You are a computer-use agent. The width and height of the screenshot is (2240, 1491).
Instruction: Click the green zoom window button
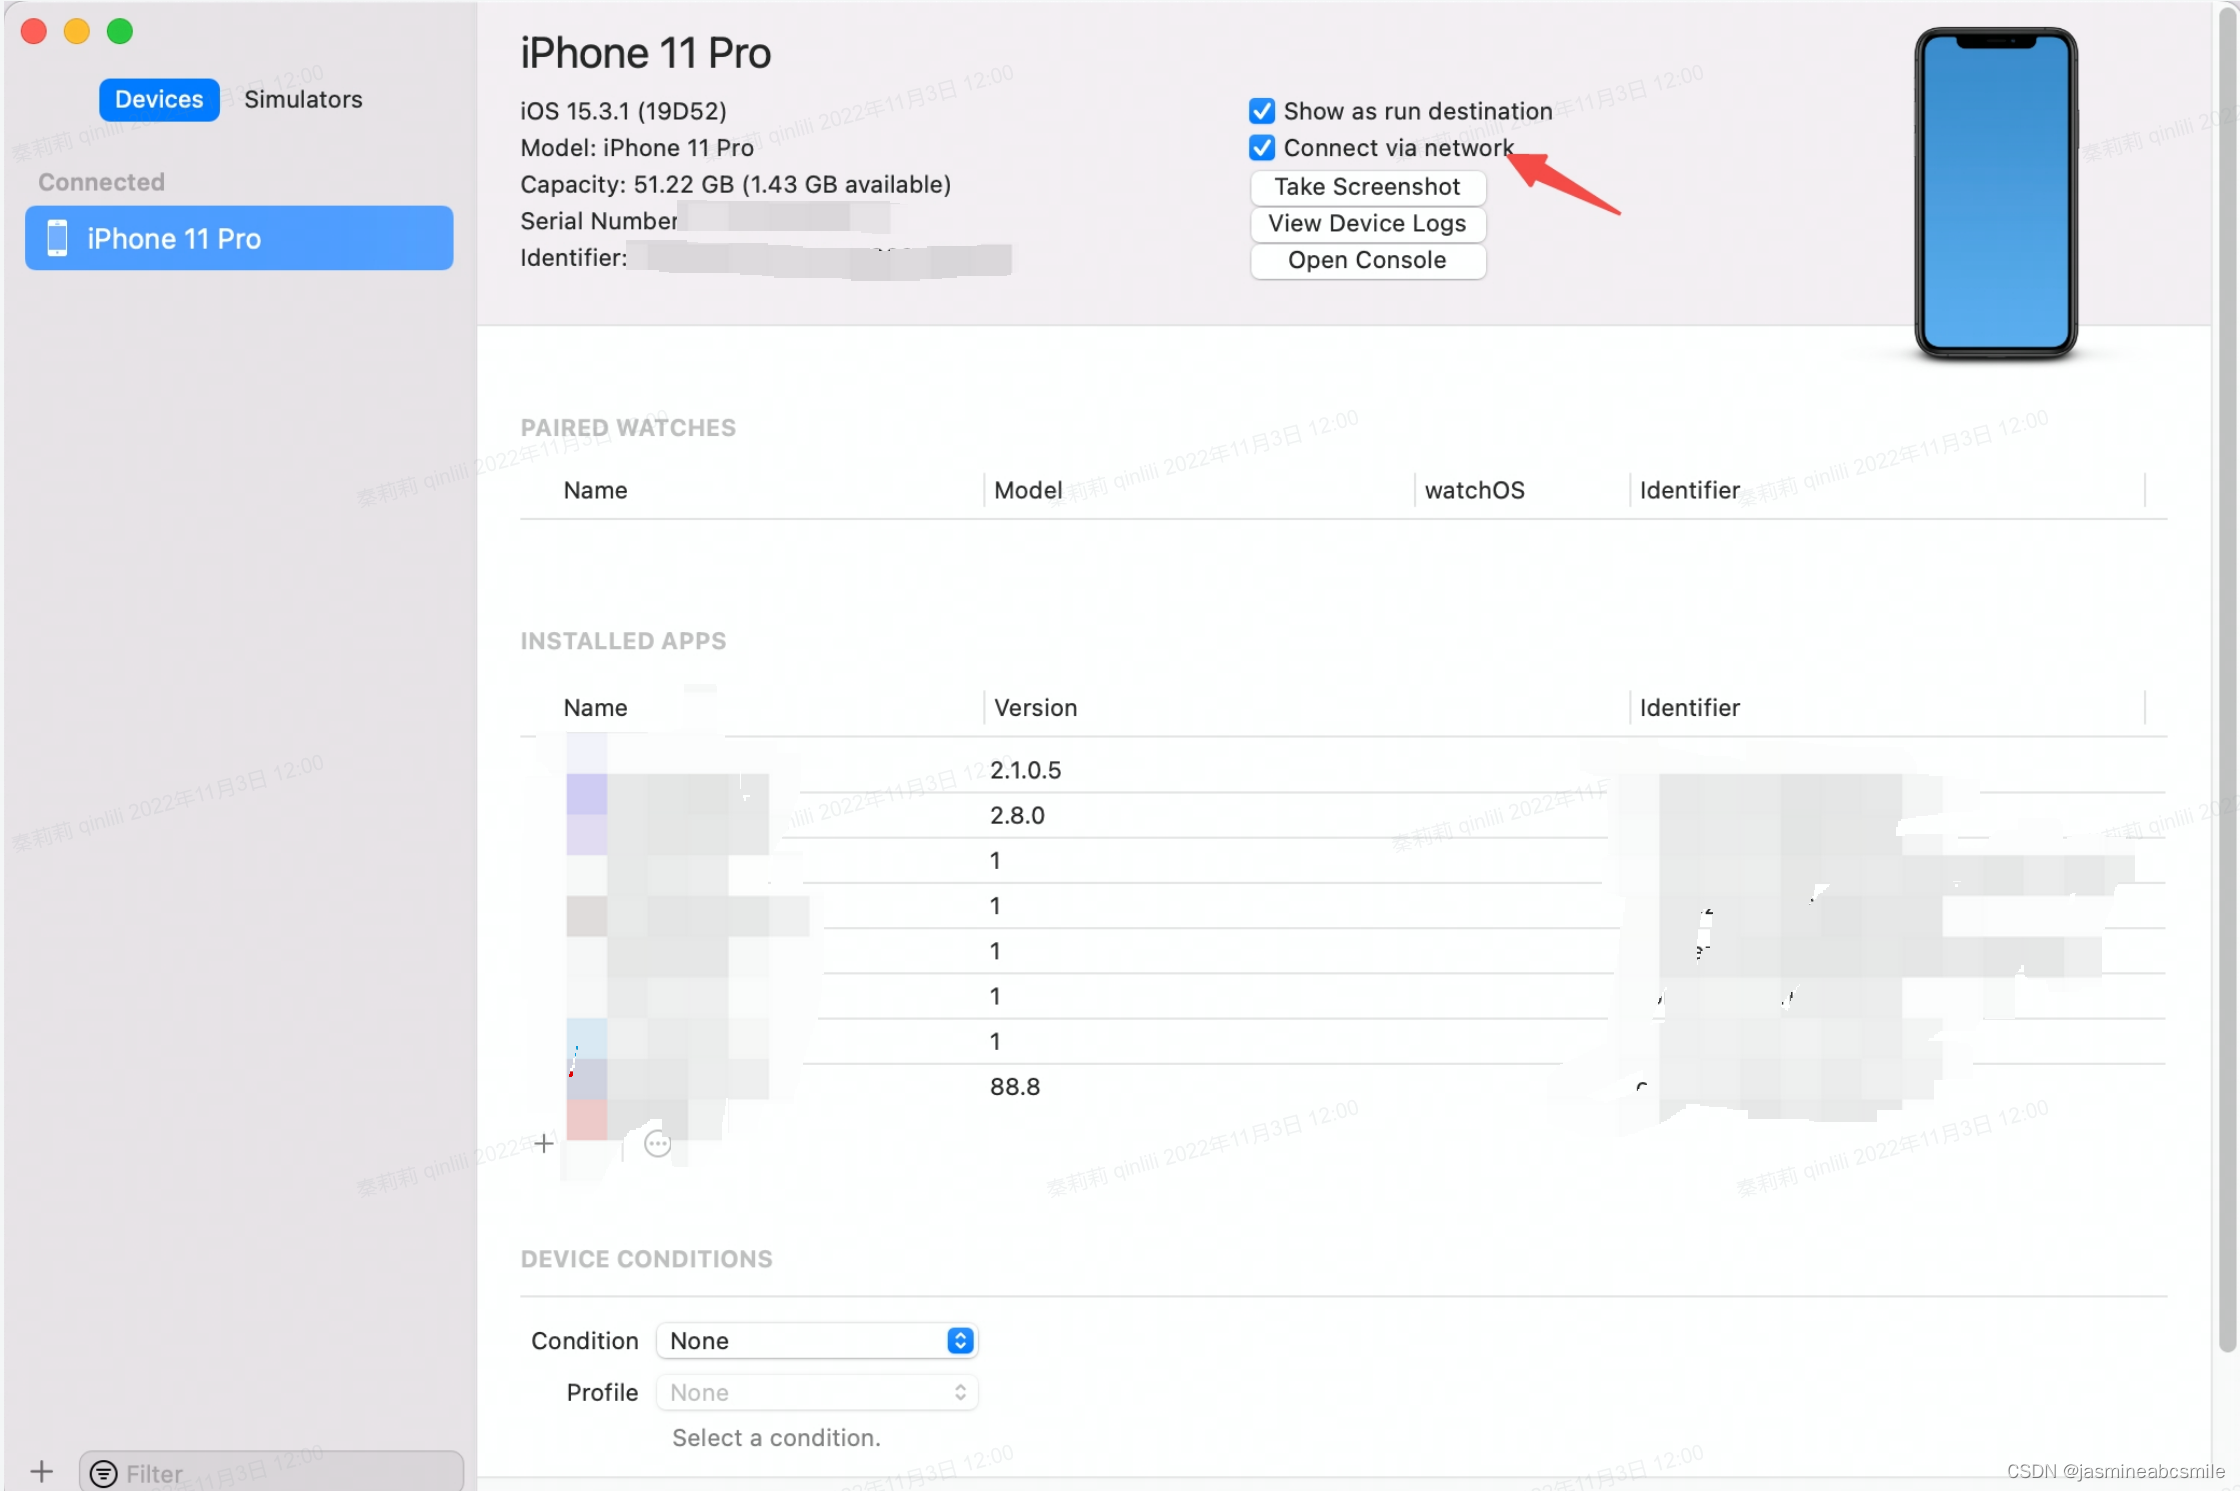coord(120,32)
